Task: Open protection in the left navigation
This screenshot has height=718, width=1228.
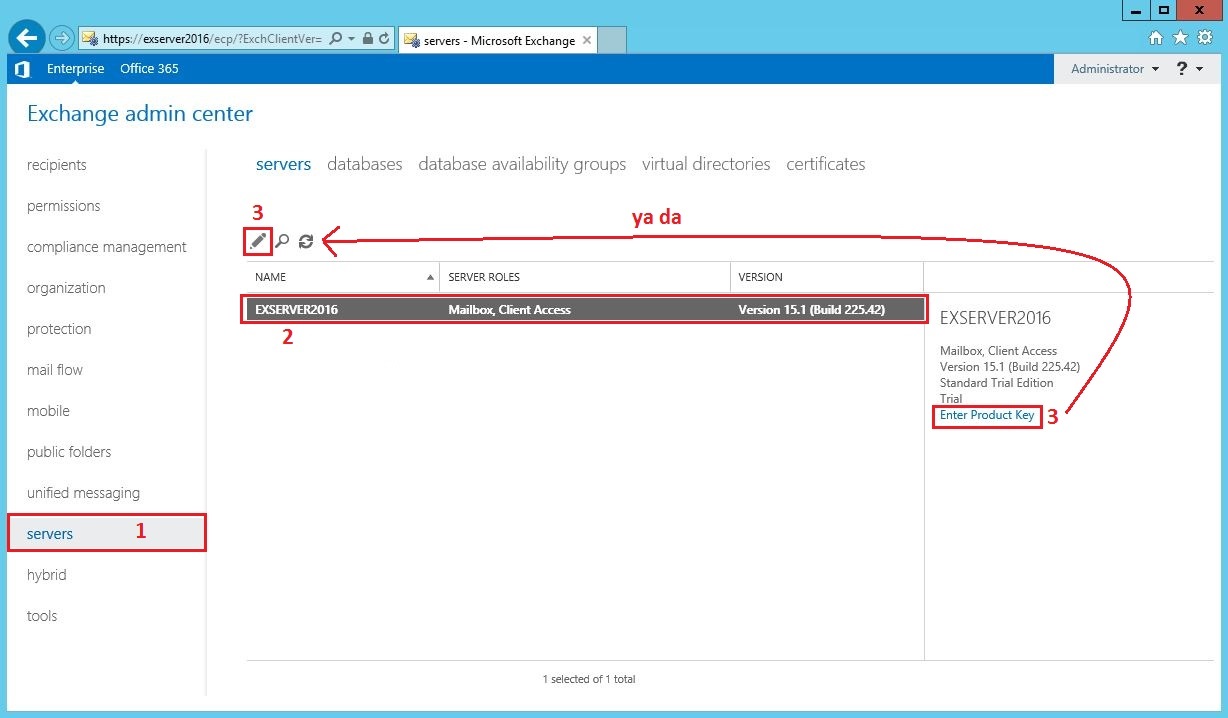Action: [59, 329]
